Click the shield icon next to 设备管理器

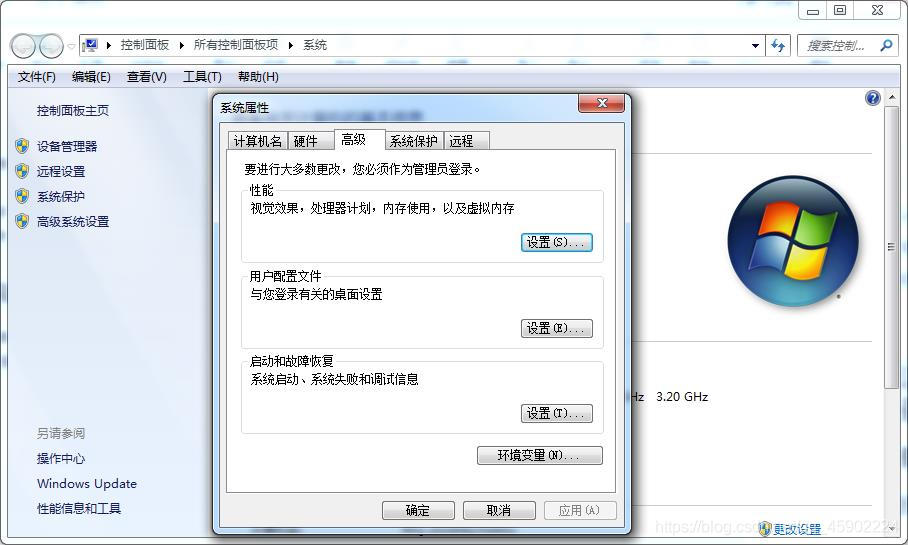point(22,146)
